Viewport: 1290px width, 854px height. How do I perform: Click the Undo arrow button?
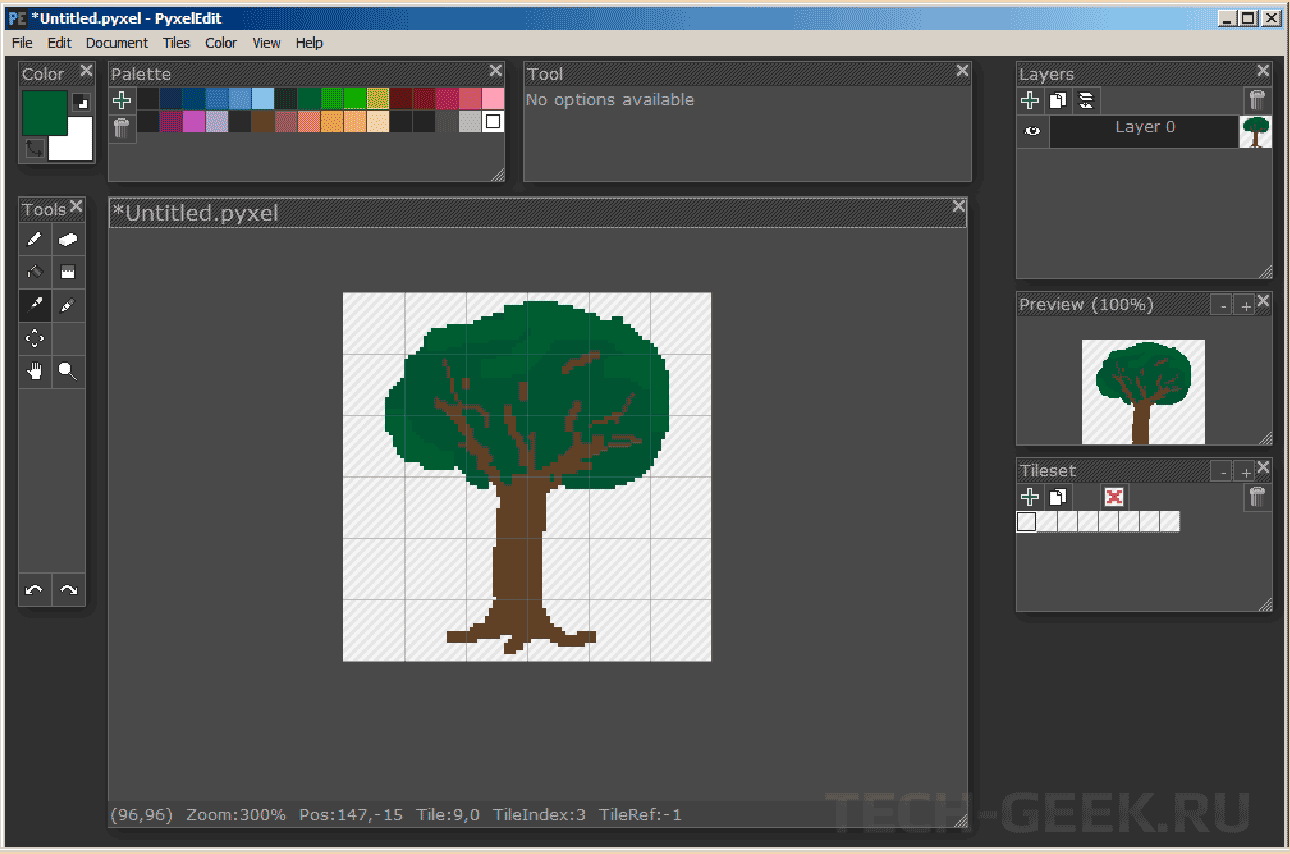(x=35, y=590)
